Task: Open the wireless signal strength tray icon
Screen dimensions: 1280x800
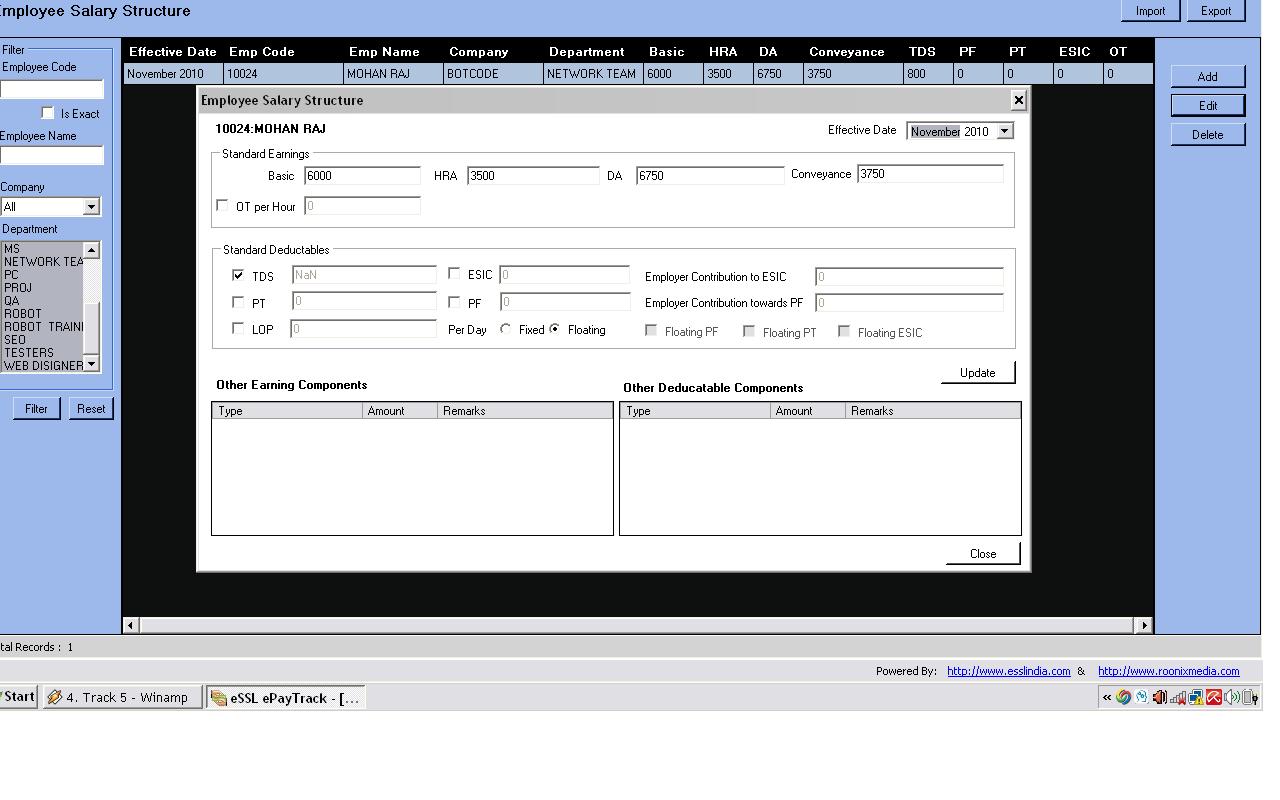Action: coord(1178,697)
